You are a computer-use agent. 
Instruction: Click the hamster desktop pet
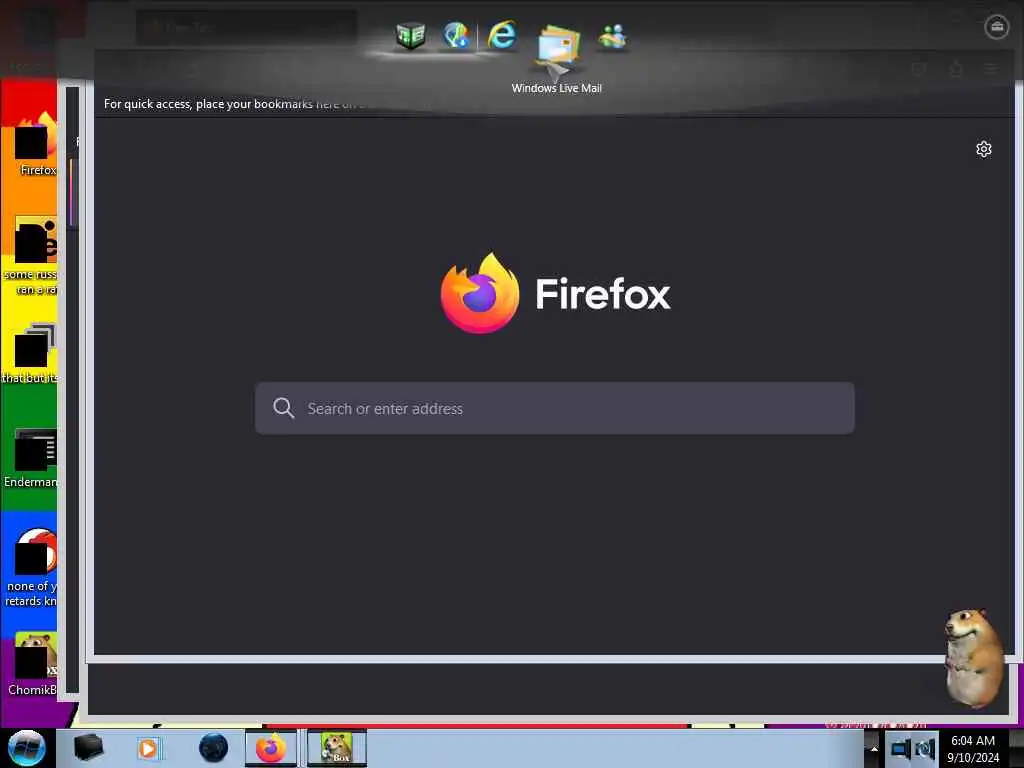[x=974, y=658]
